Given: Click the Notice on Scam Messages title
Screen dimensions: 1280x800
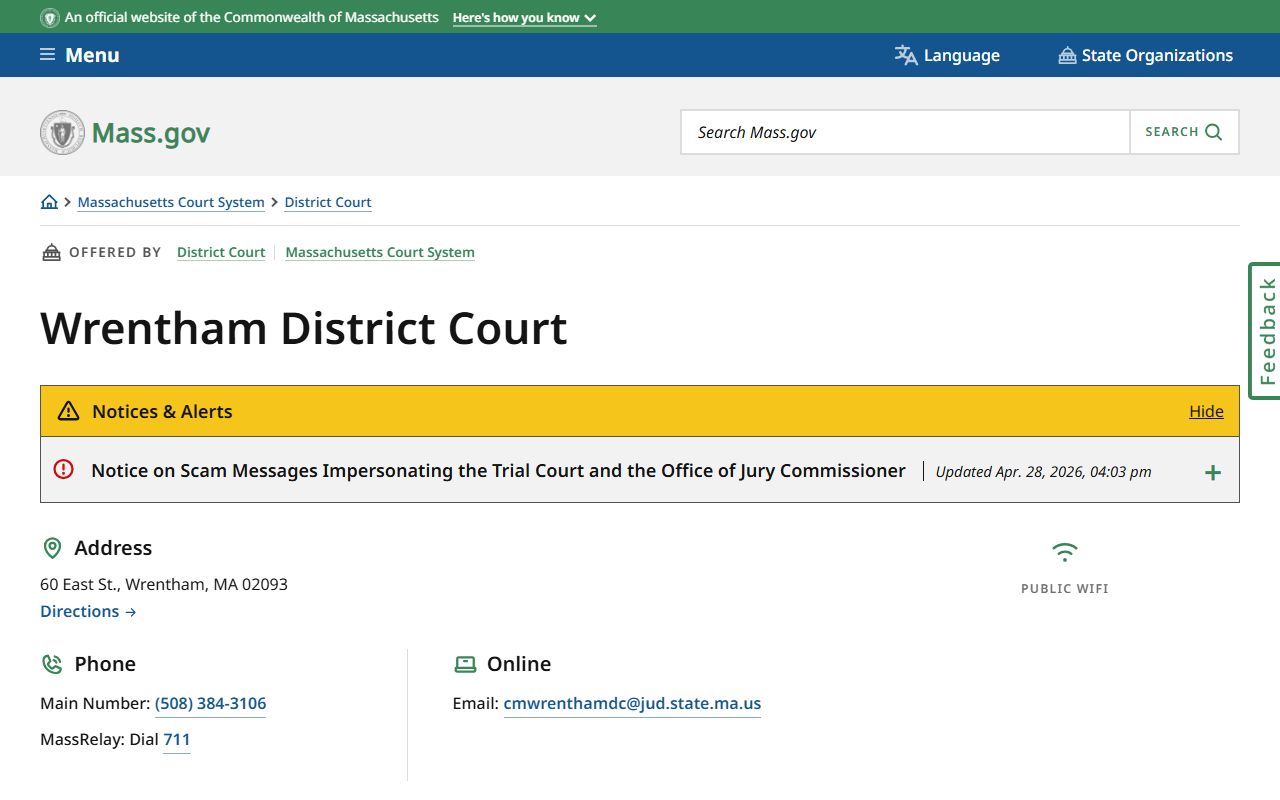Looking at the screenshot, I should tap(498, 470).
